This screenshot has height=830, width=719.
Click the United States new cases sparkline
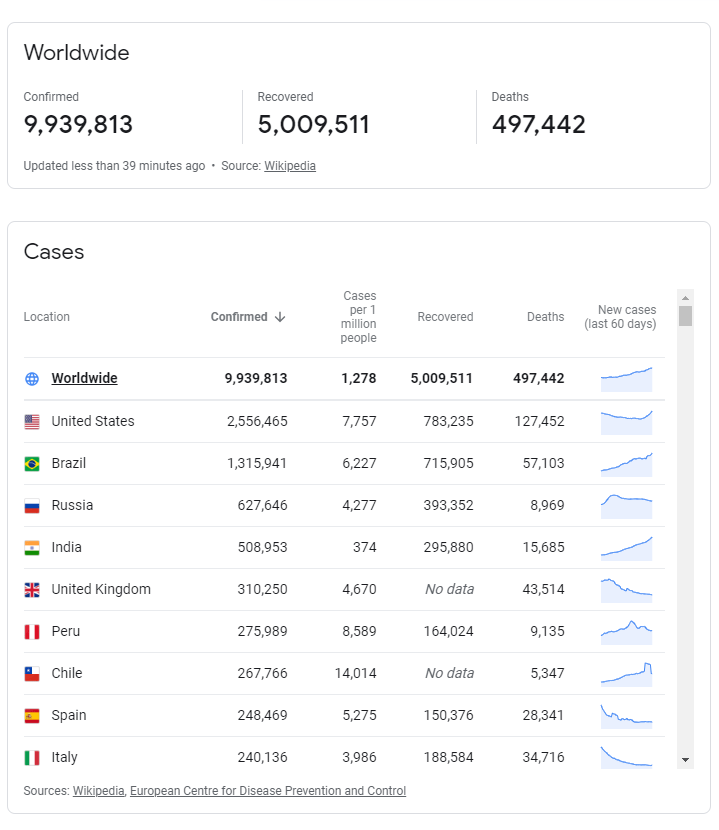coord(626,422)
